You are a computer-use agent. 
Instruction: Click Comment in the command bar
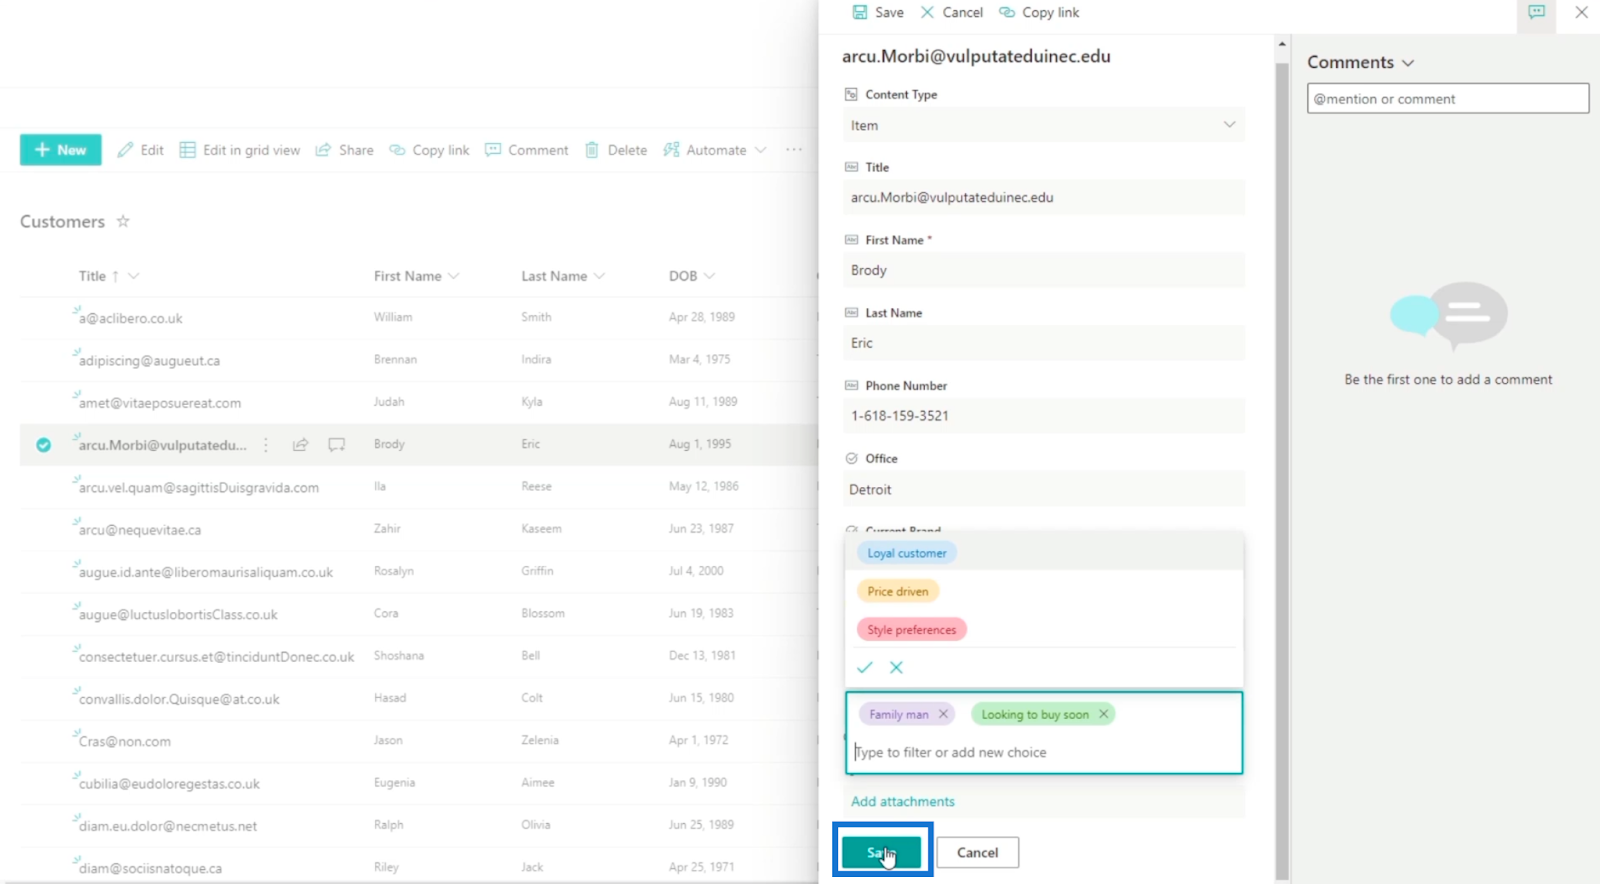526,150
